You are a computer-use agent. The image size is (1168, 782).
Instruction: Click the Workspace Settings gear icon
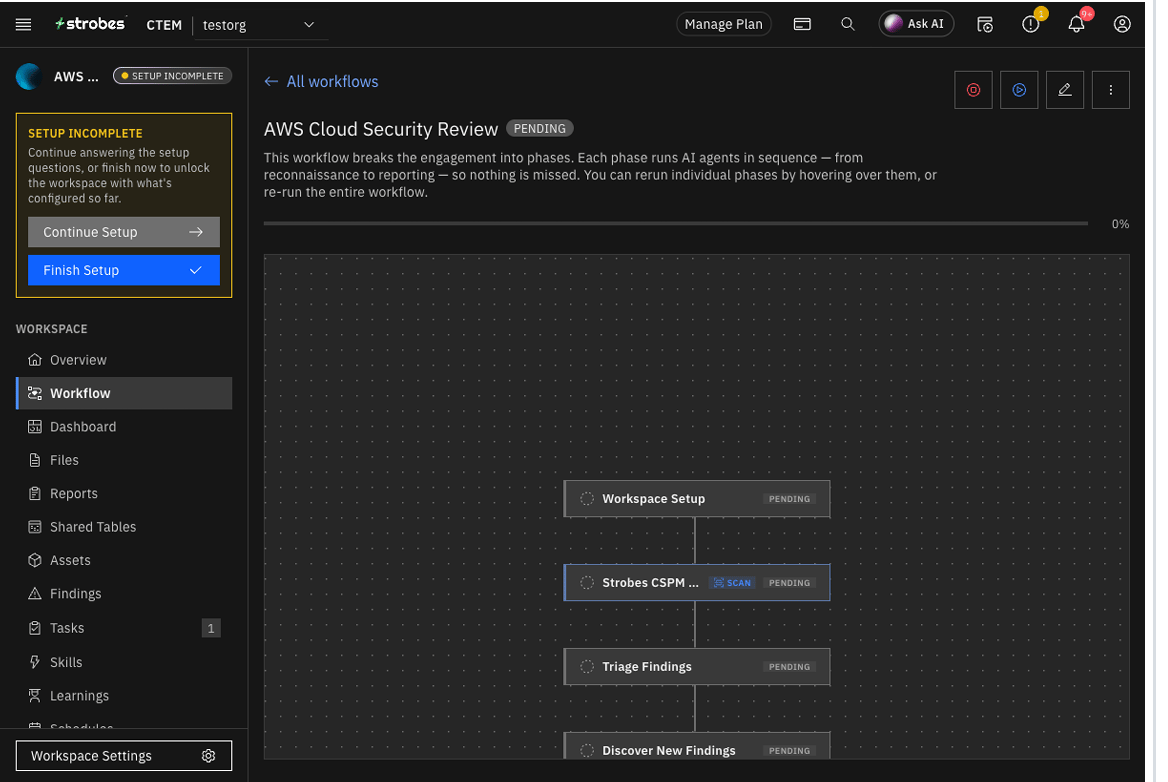pyautogui.click(x=209, y=756)
